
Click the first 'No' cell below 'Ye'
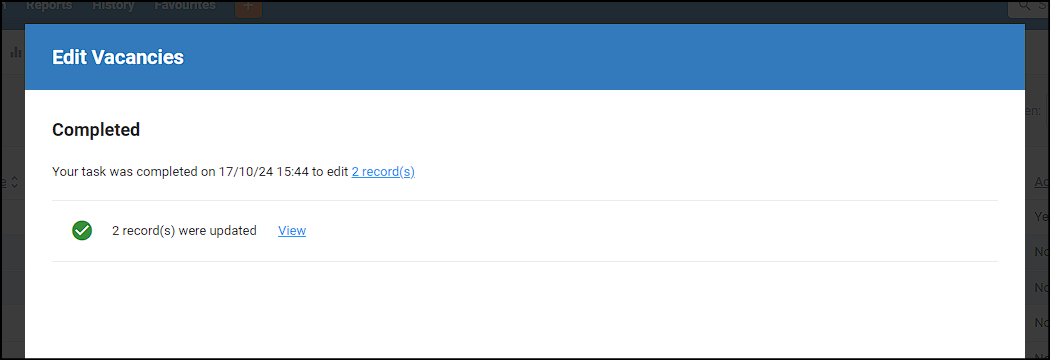click(x=1041, y=252)
